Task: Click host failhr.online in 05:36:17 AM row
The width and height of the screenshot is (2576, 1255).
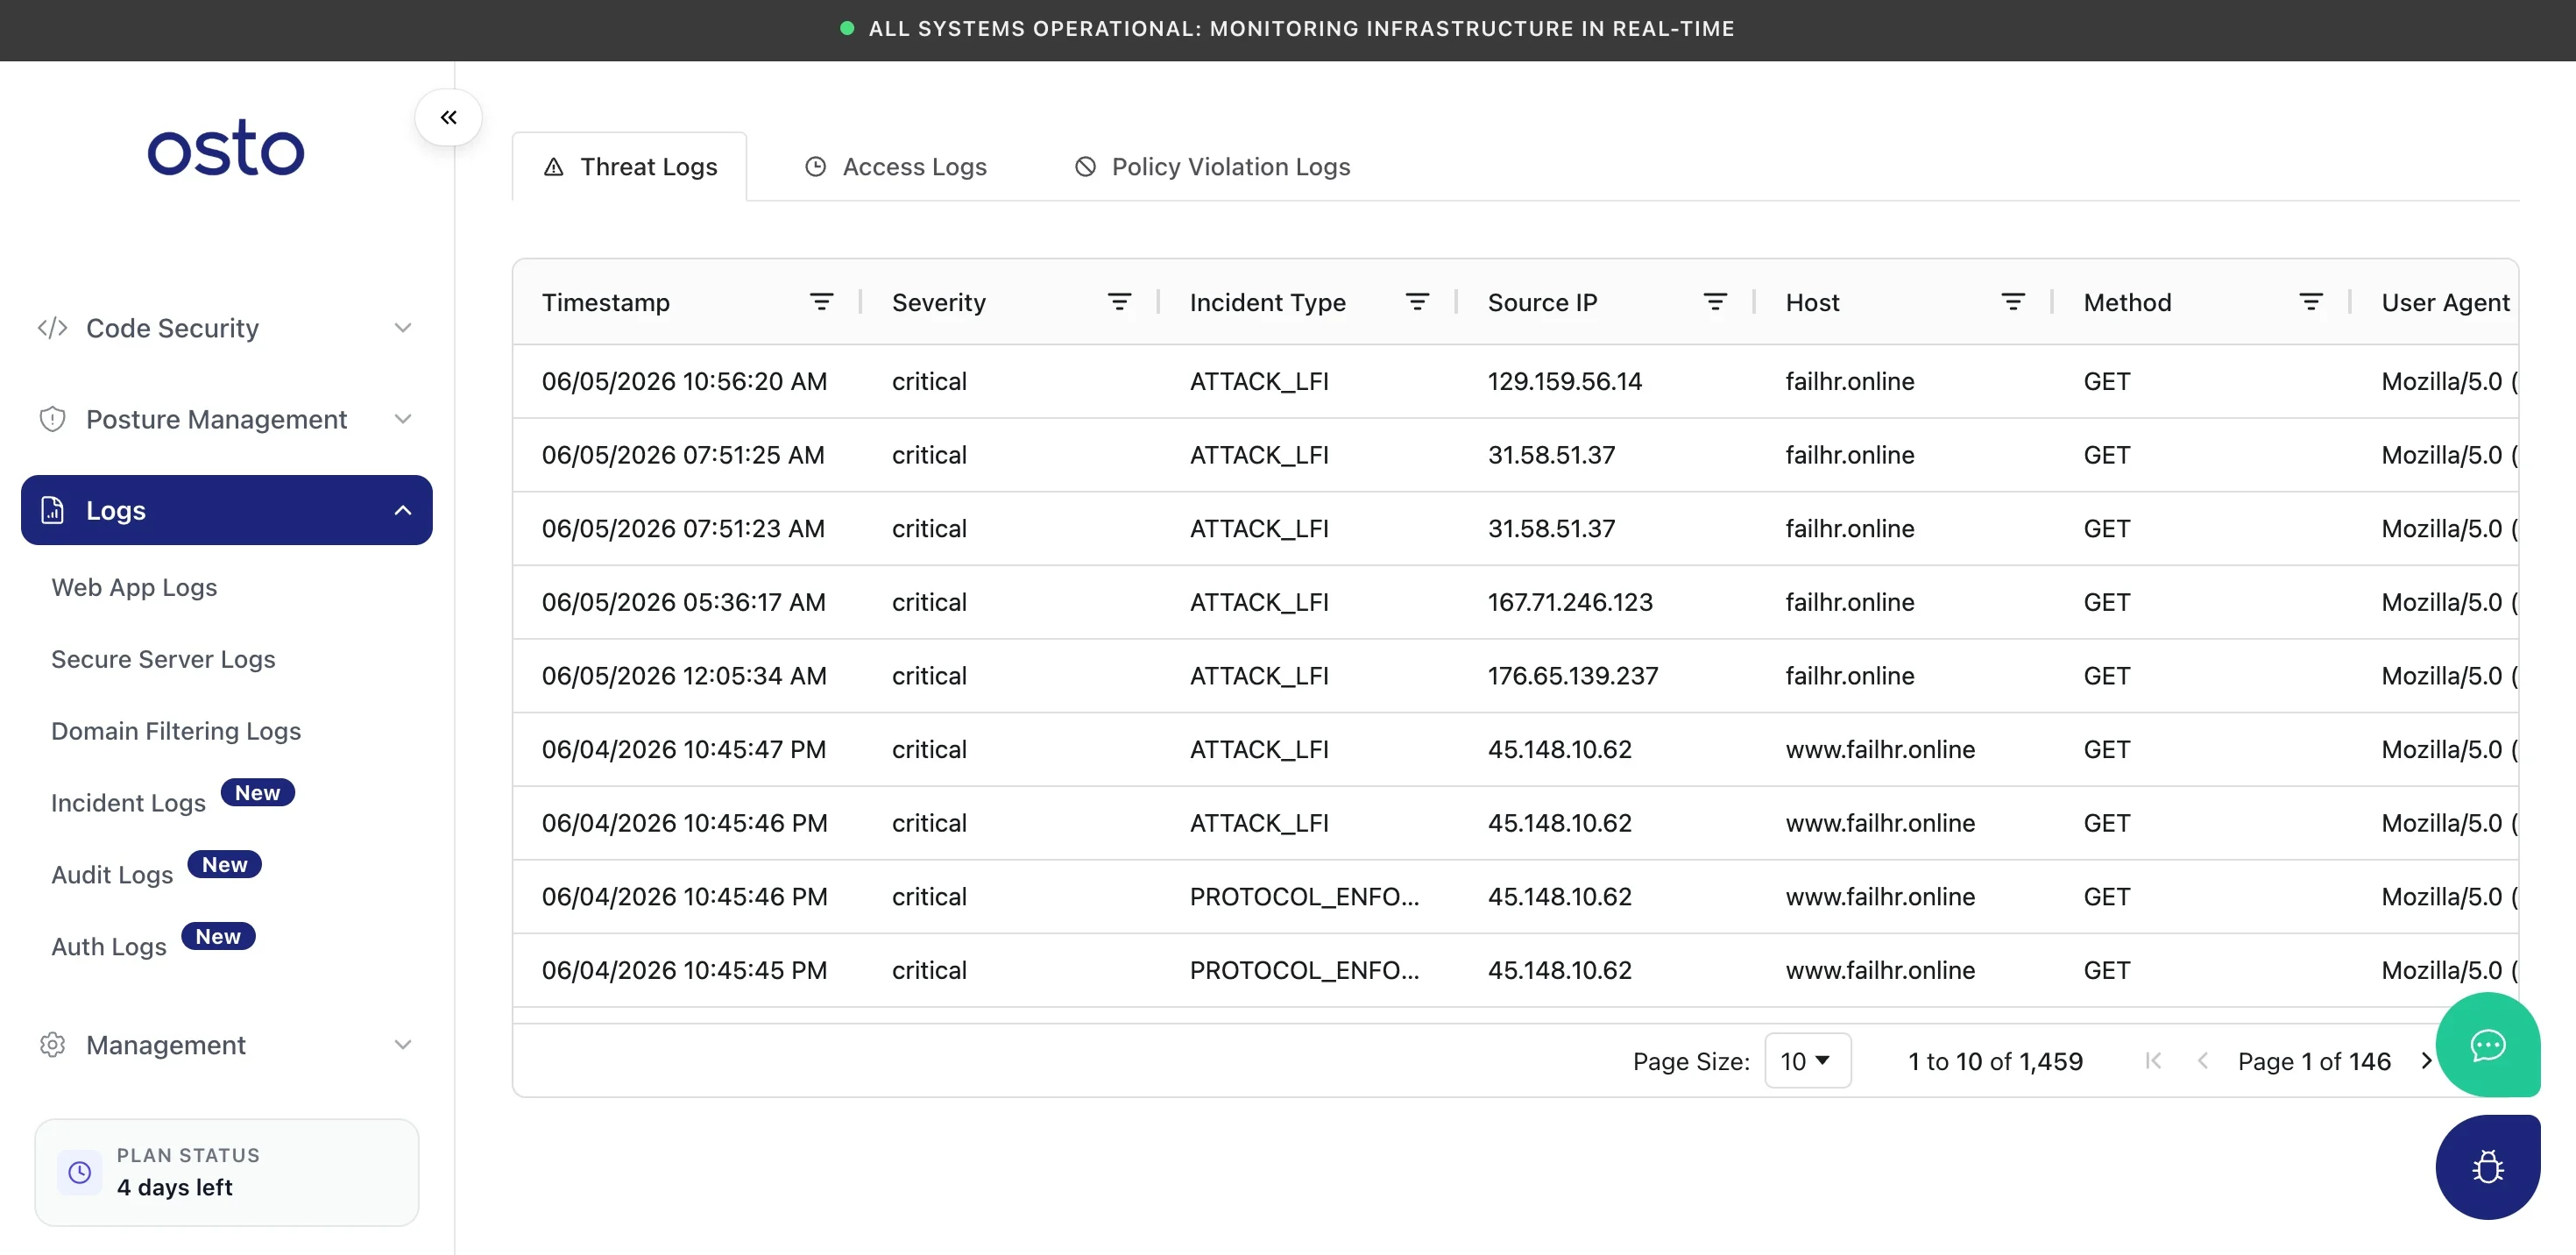Action: coord(1850,602)
